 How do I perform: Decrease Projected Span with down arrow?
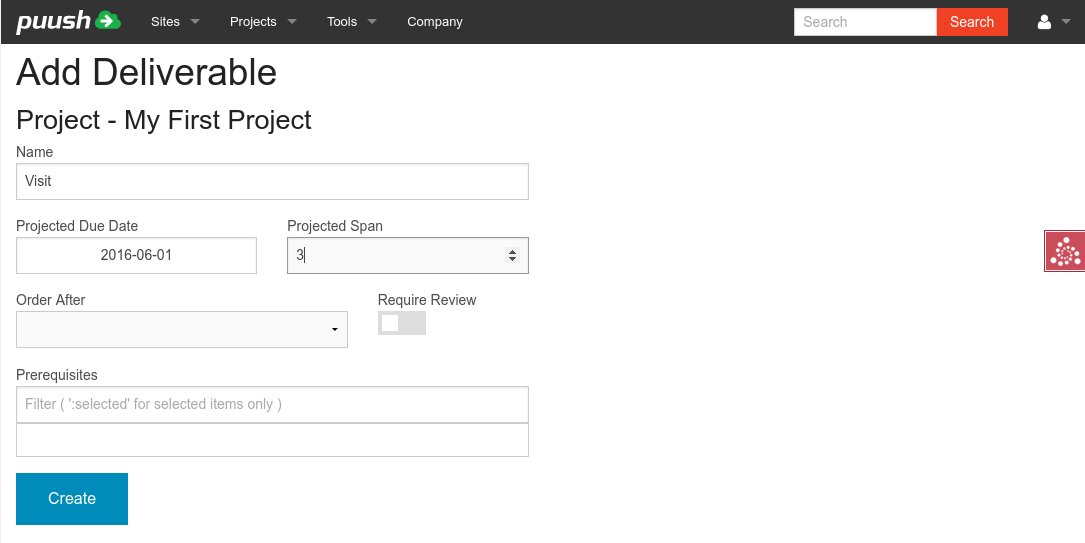click(x=513, y=259)
